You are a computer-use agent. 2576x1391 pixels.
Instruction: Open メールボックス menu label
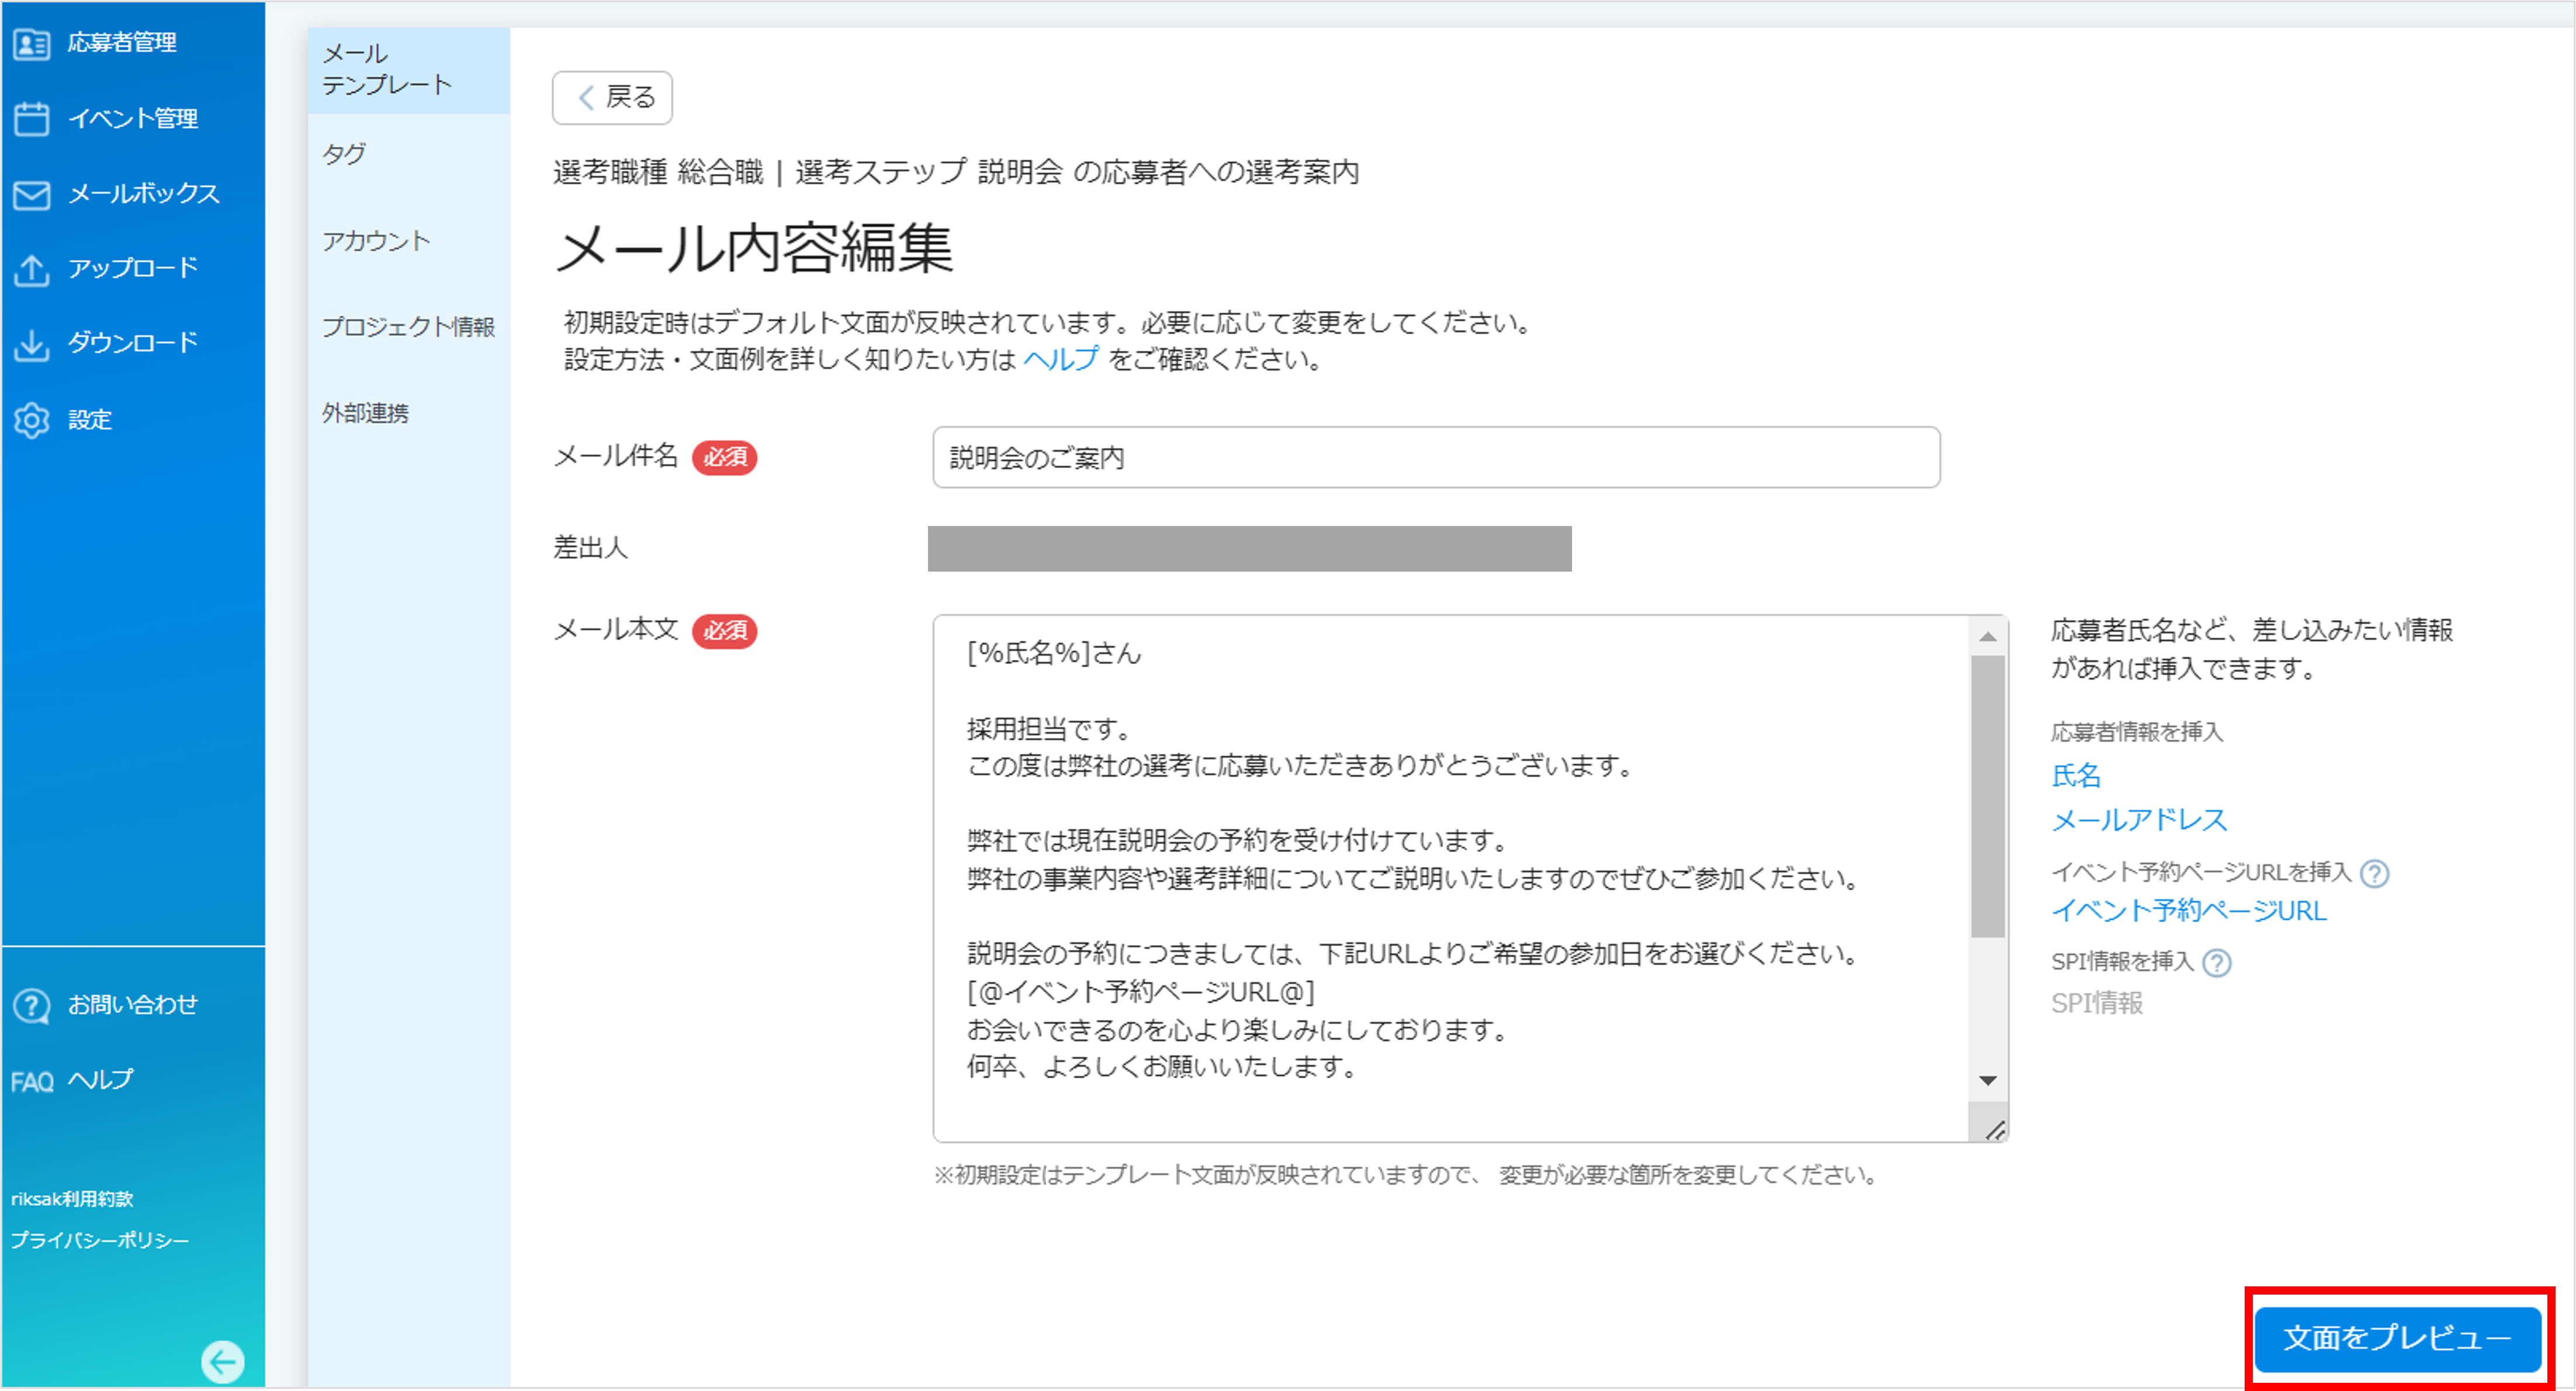(x=144, y=194)
